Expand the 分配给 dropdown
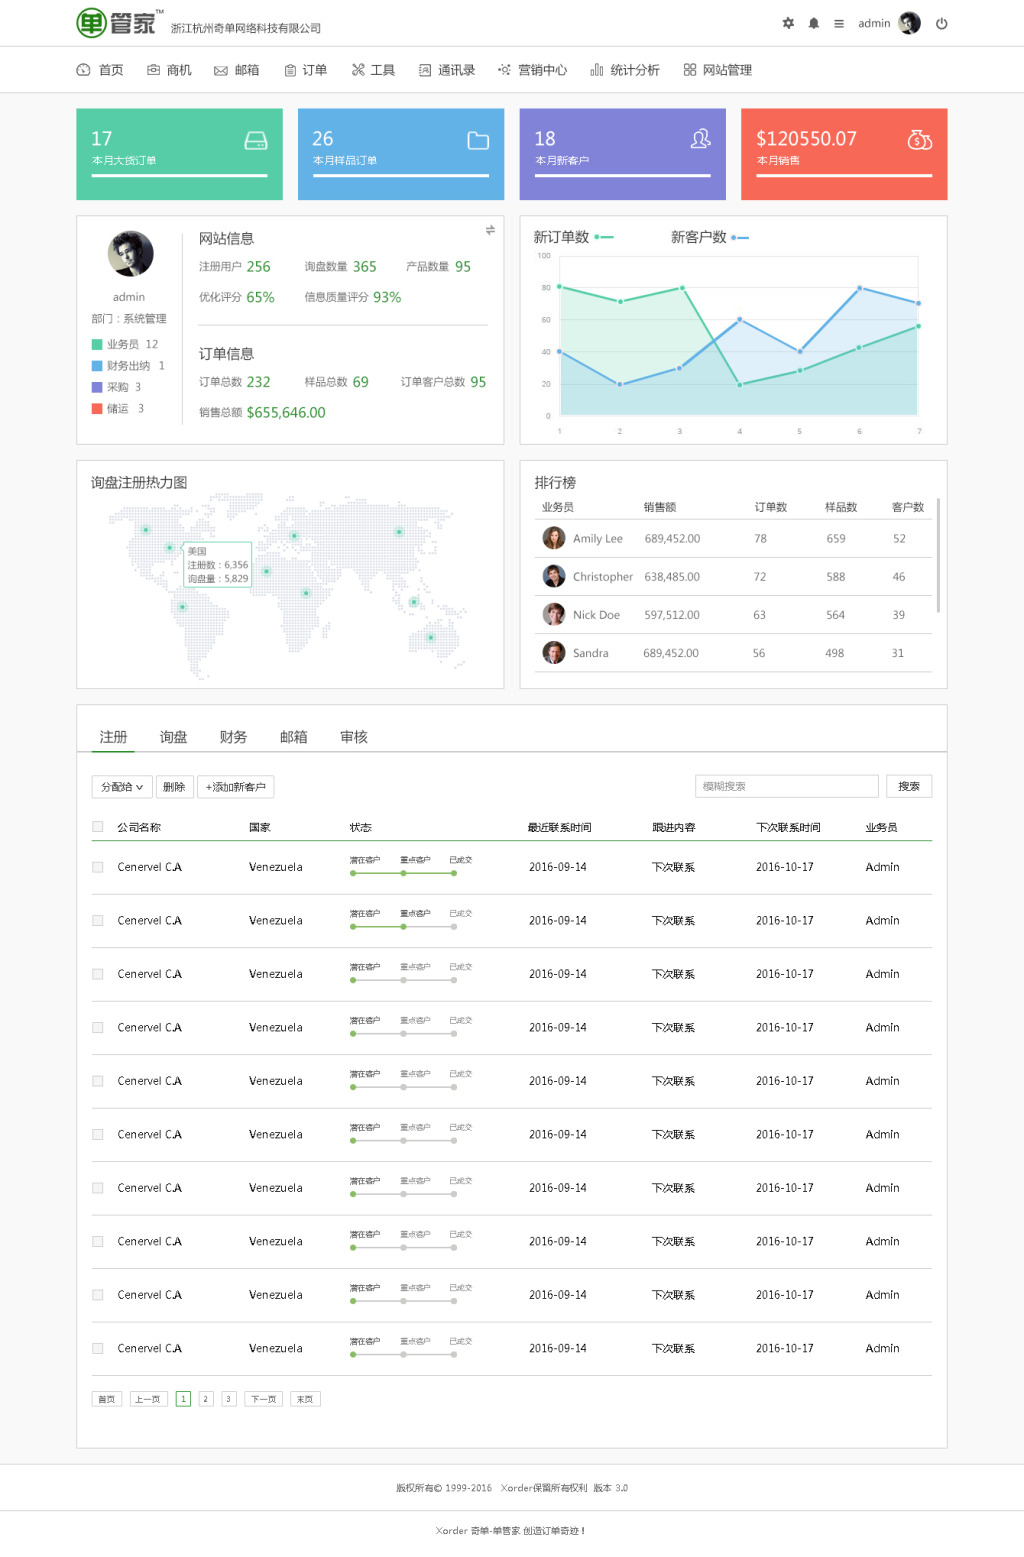The height and width of the screenshot is (1557, 1024). [122, 787]
